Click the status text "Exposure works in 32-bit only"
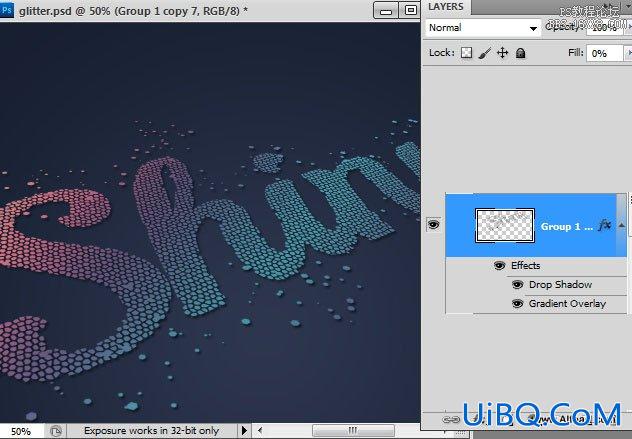The height and width of the screenshot is (439, 632). pos(151,431)
